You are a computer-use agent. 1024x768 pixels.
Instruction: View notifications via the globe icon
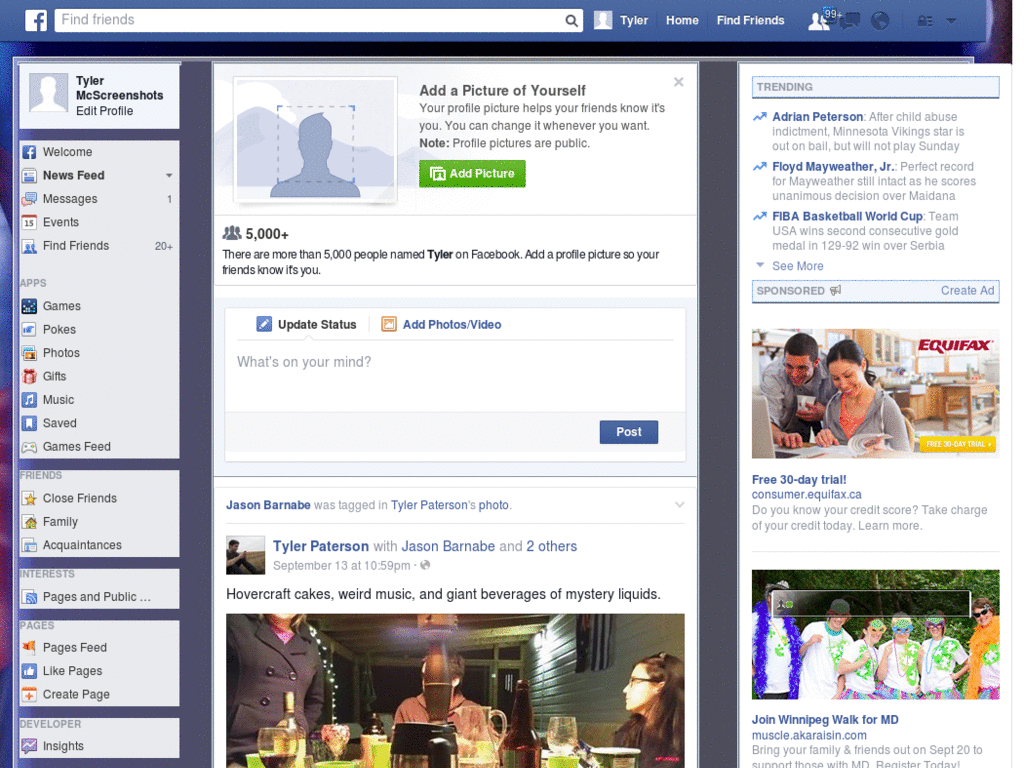tap(880, 20)
